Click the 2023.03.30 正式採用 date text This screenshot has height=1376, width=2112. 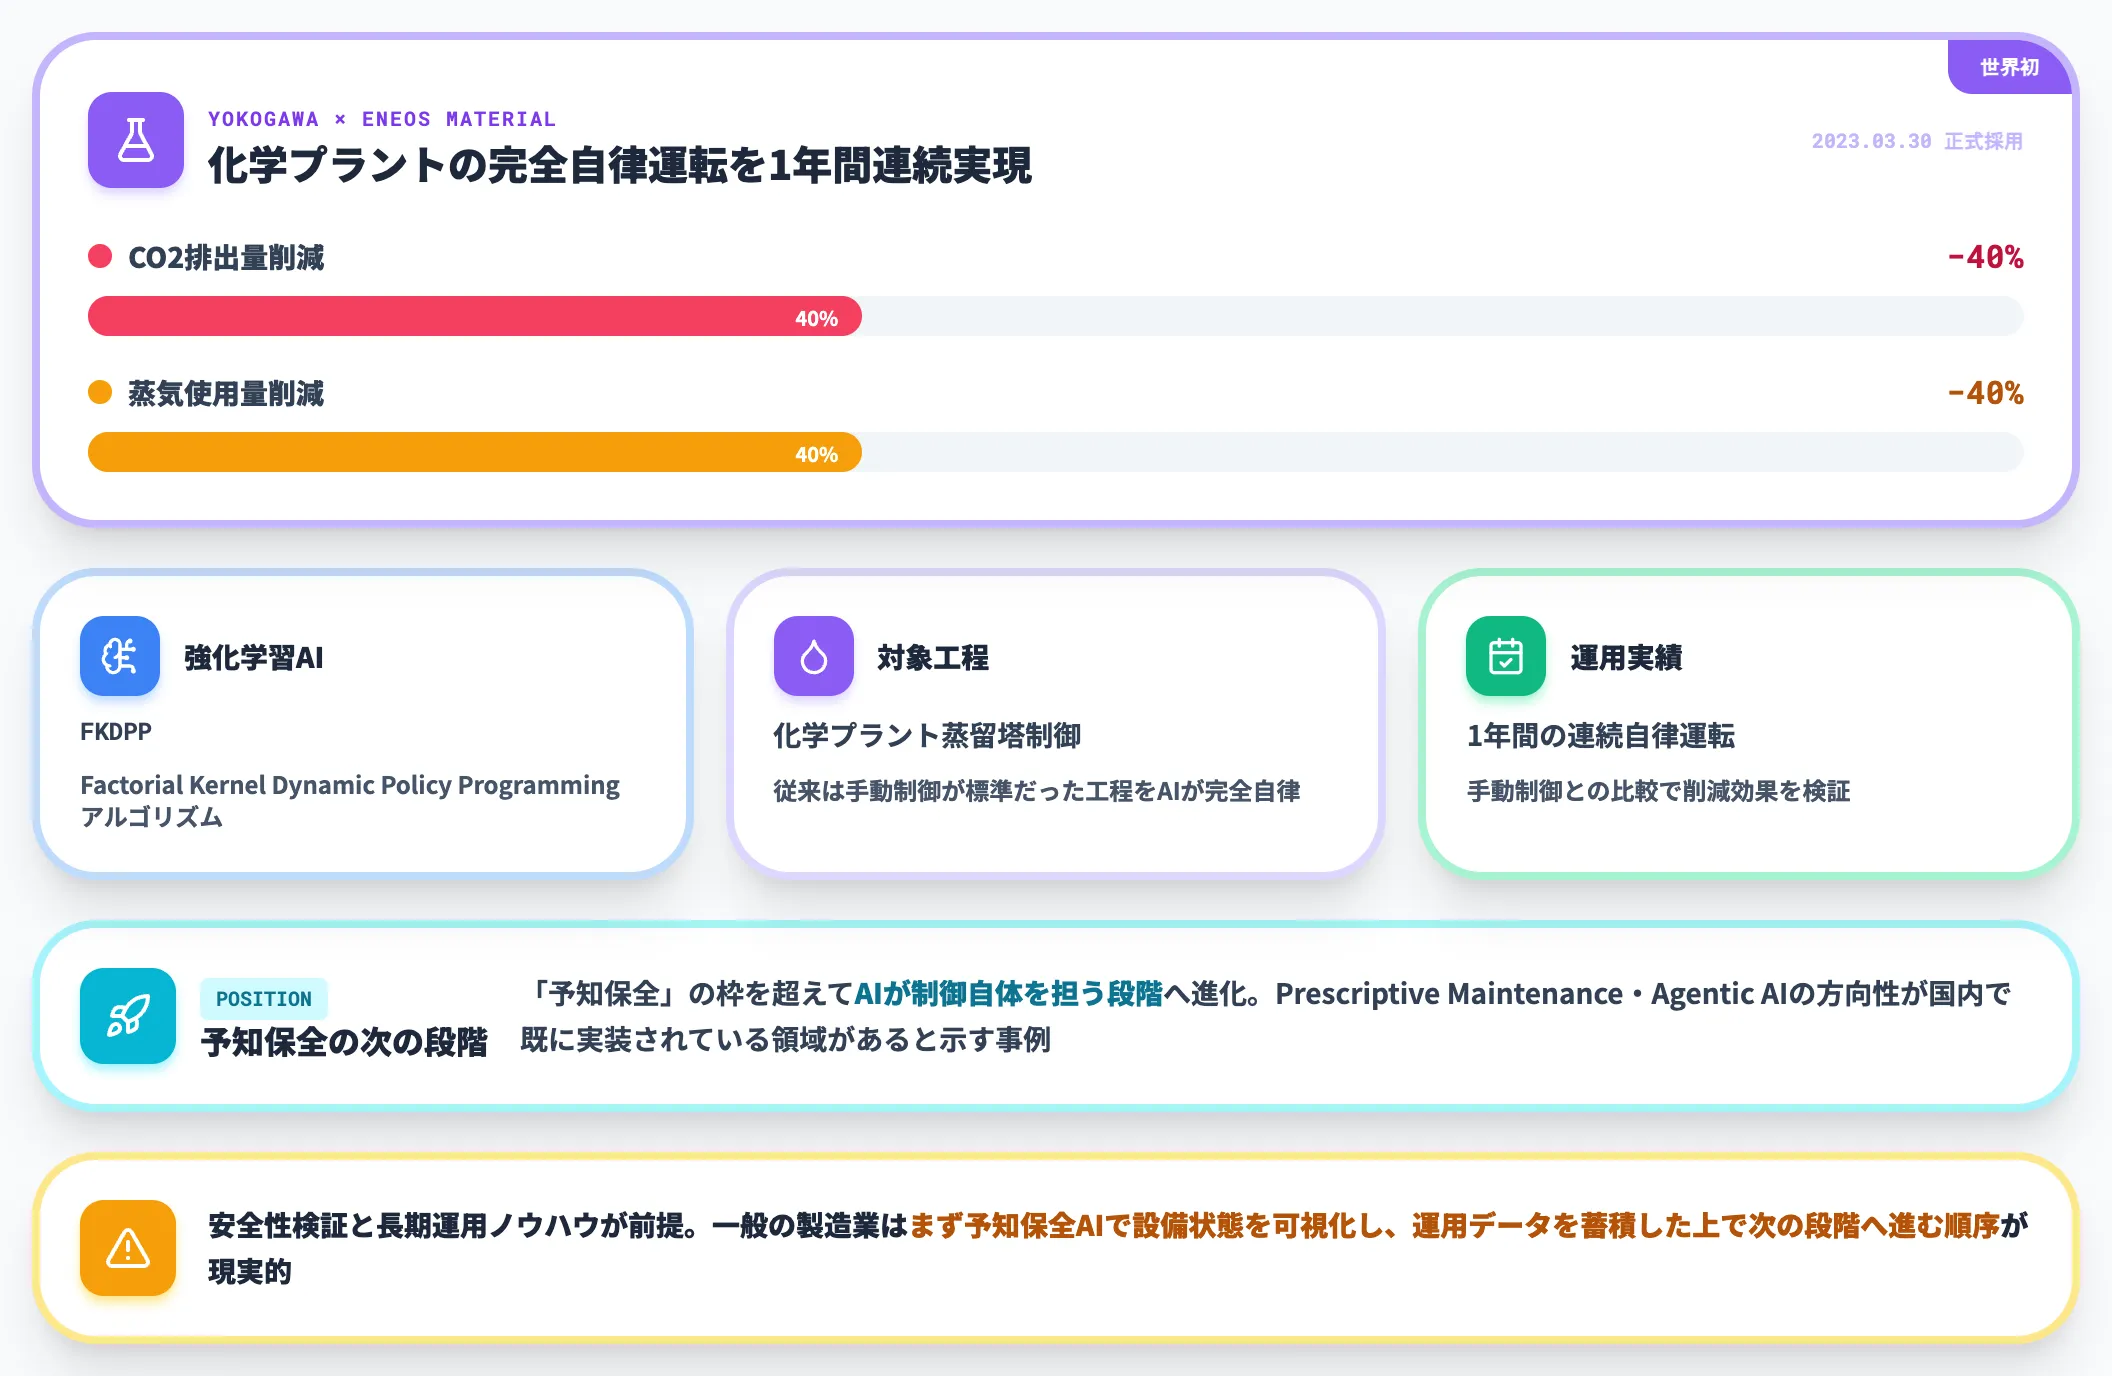pyautogui.click(x=1917, y=141)
